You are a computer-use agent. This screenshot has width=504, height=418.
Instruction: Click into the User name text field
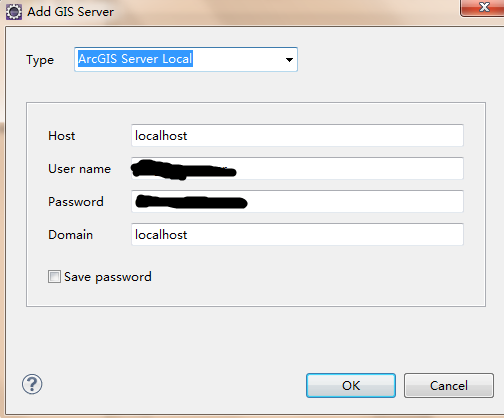(x=297, y=168)
